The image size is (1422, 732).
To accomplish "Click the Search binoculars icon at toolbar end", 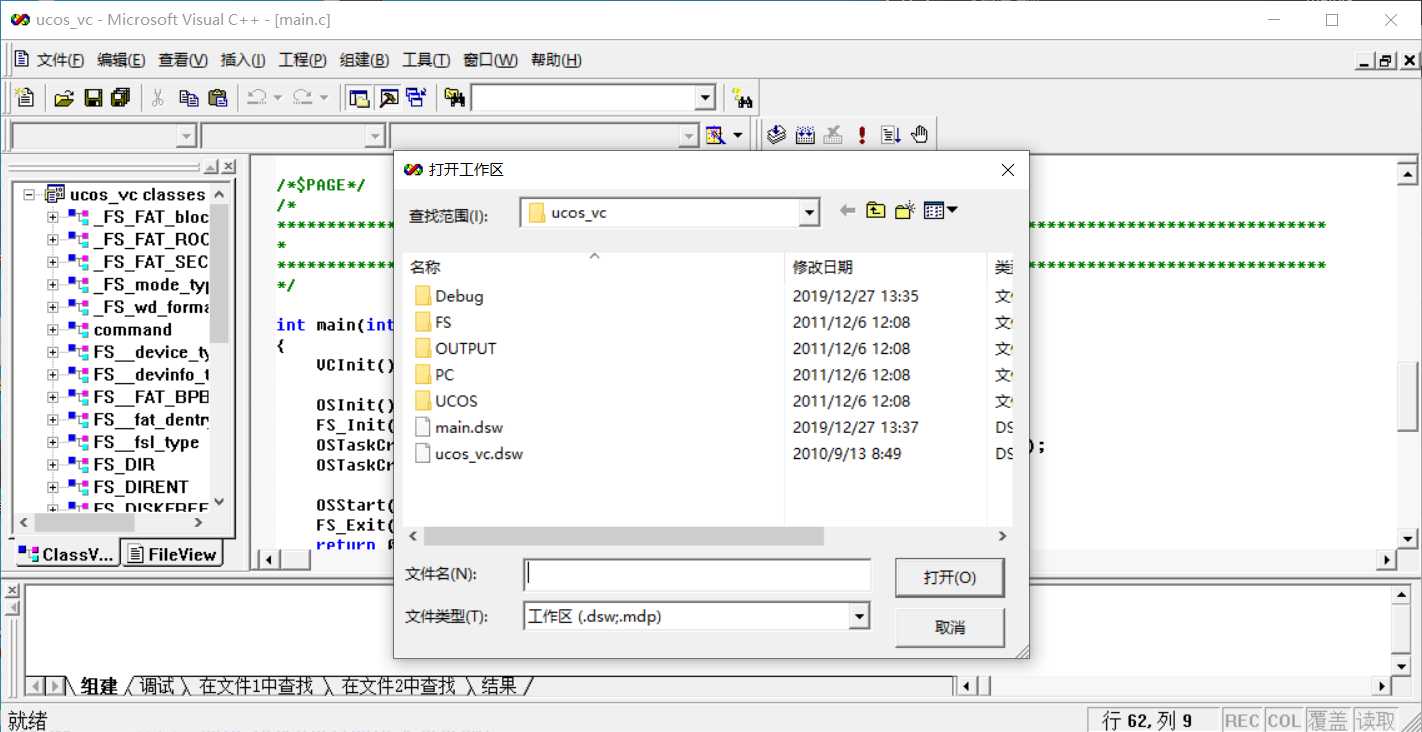I will pyautogui.click(x=741, y=97).
